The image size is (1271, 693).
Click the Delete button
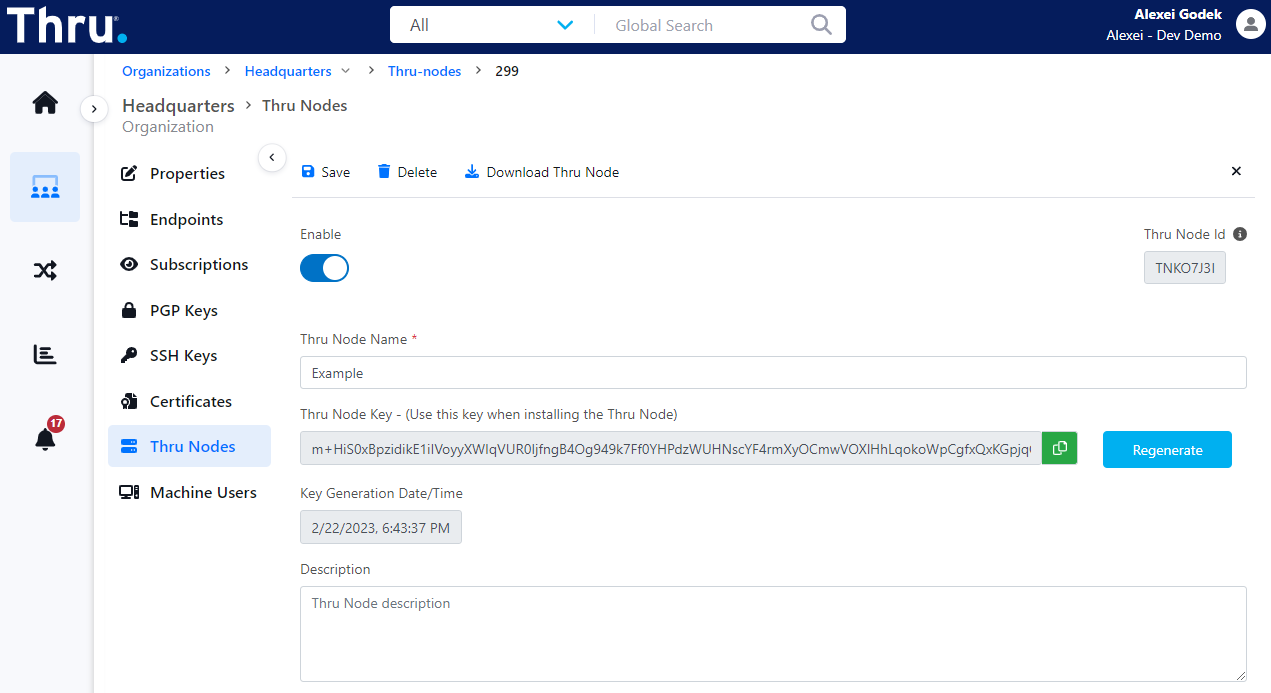pyautogui.click(x=407, y=172)
